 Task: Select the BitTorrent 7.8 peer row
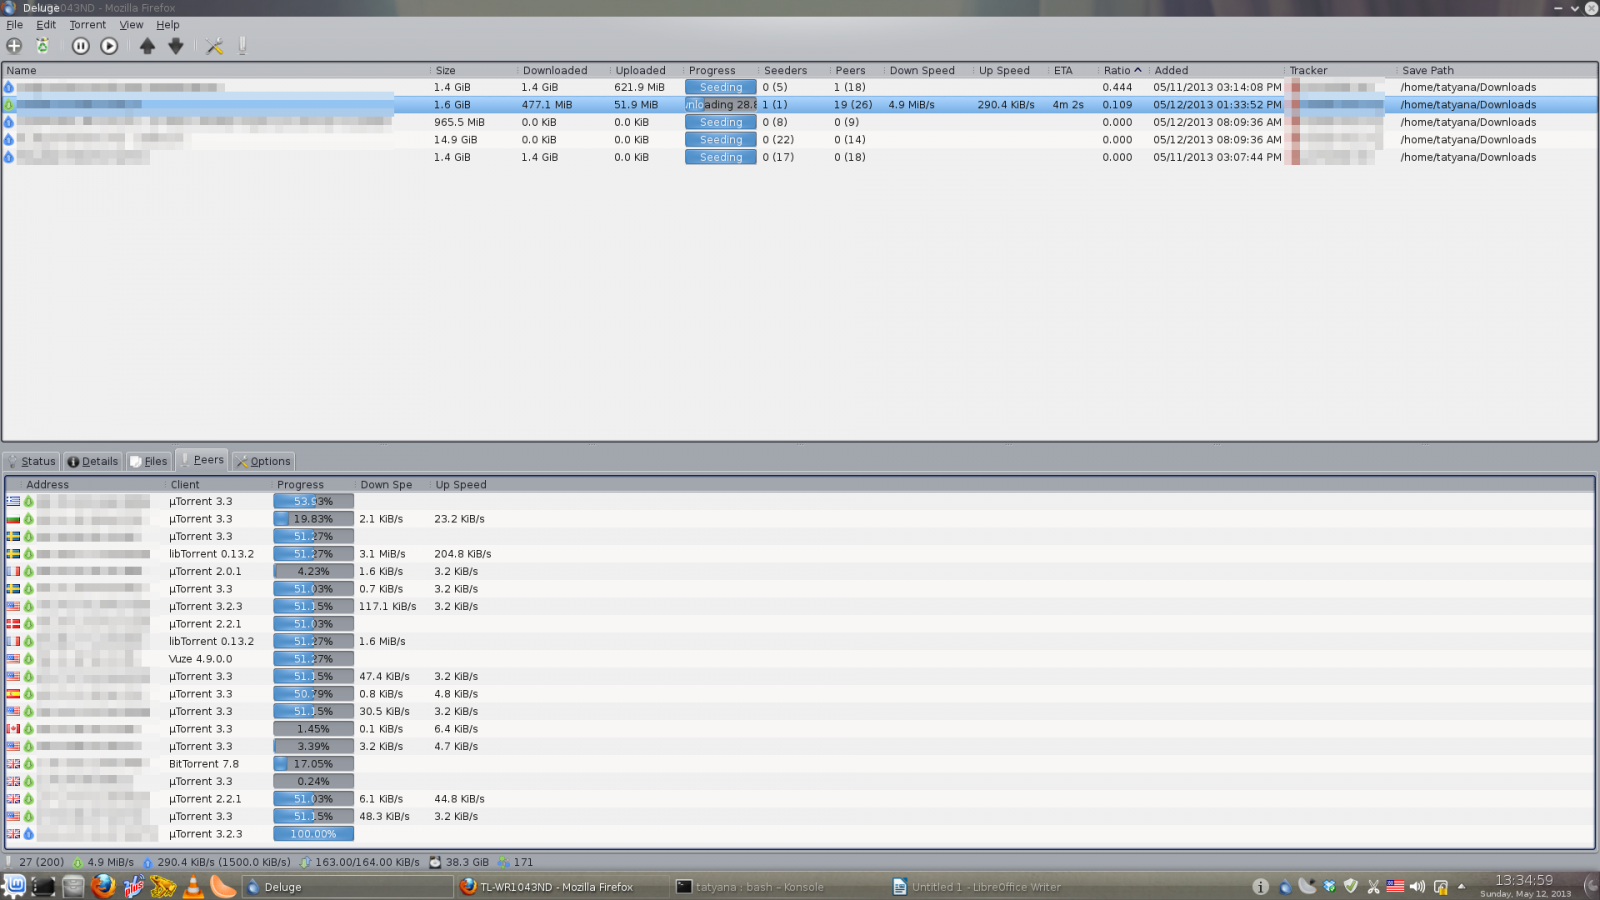799,764
